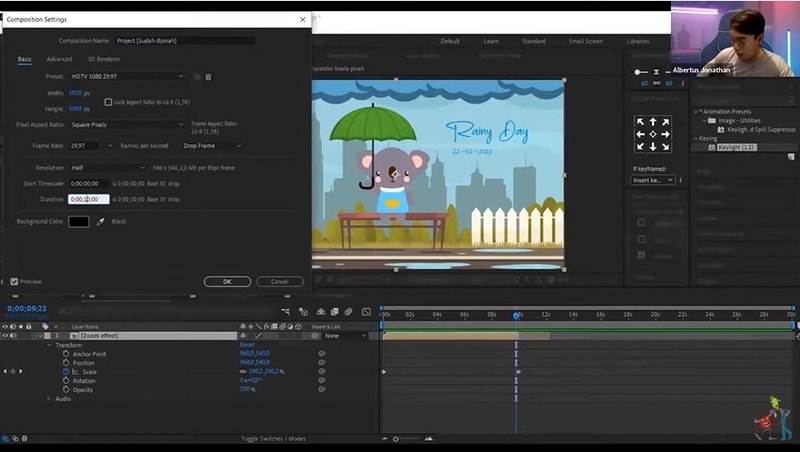Screen dimensions: 800x452
Task: Pick background color with the eyedropper
Action: click(x=100, y=221)
